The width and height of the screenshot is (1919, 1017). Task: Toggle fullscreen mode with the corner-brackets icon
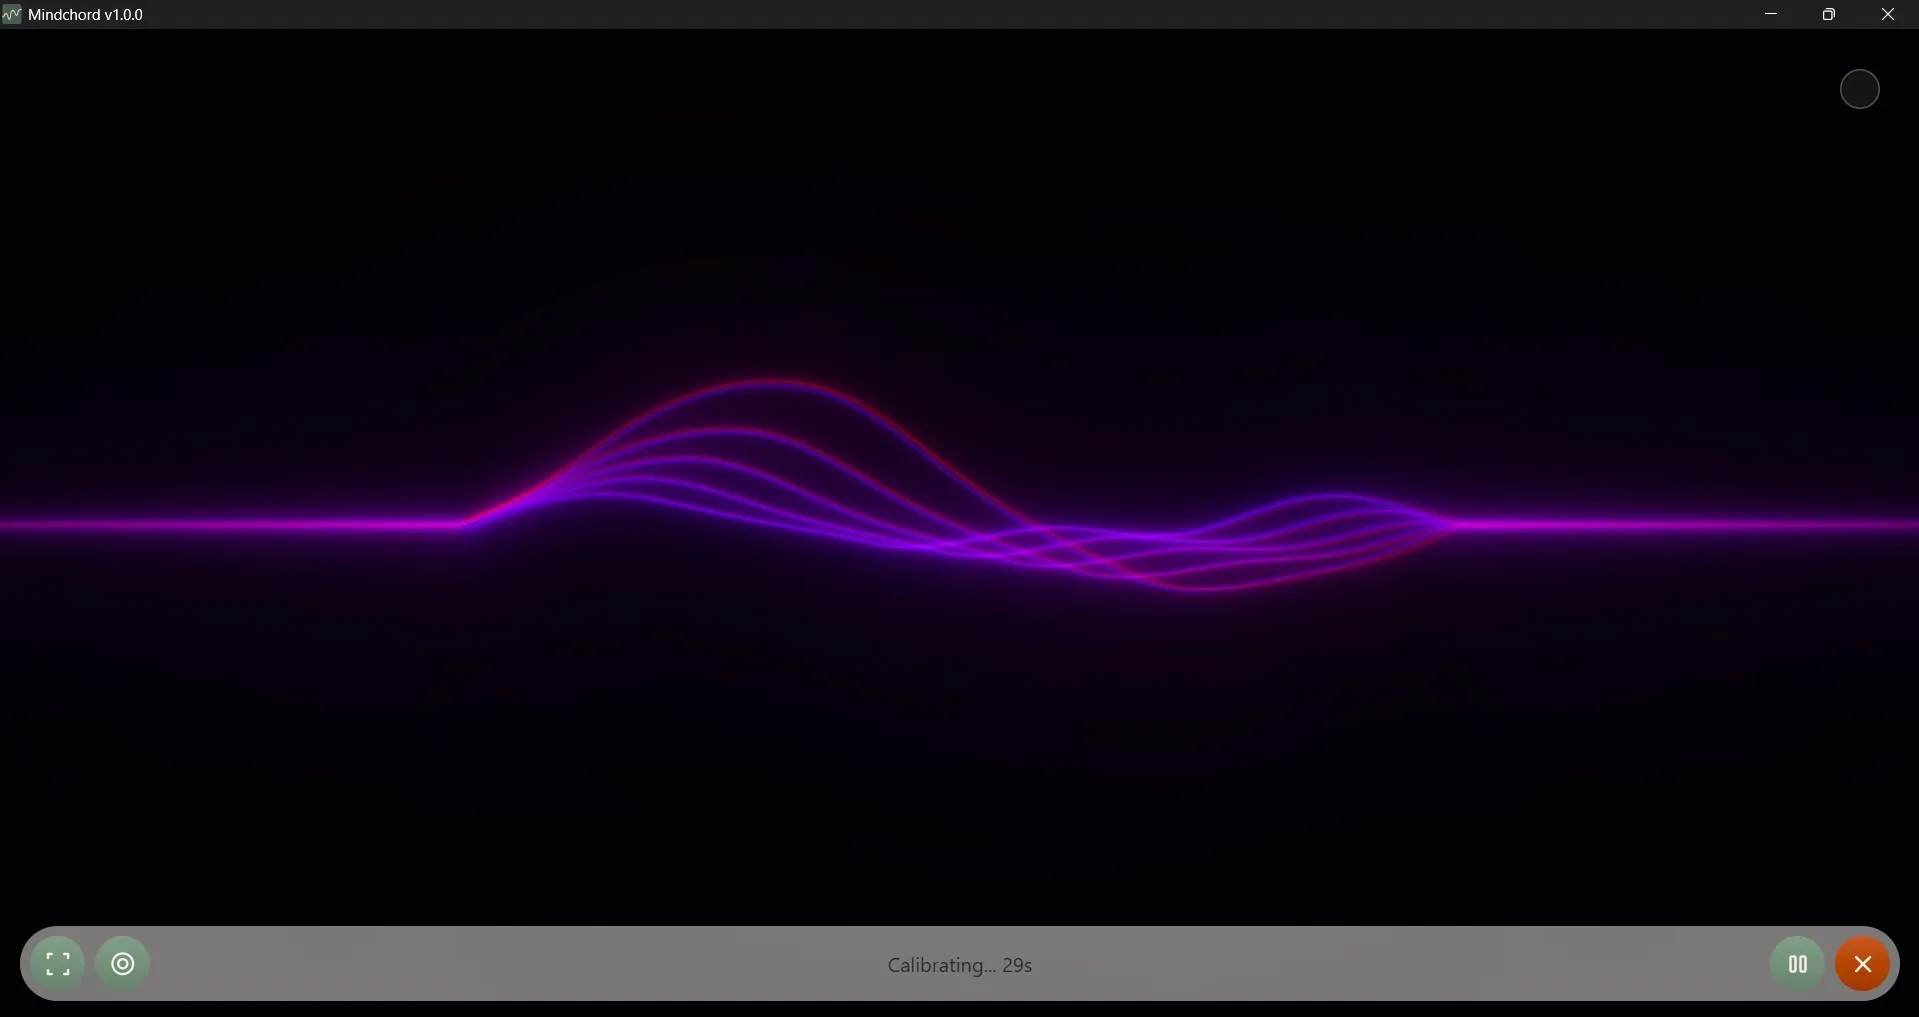click(x=58, y=964)
